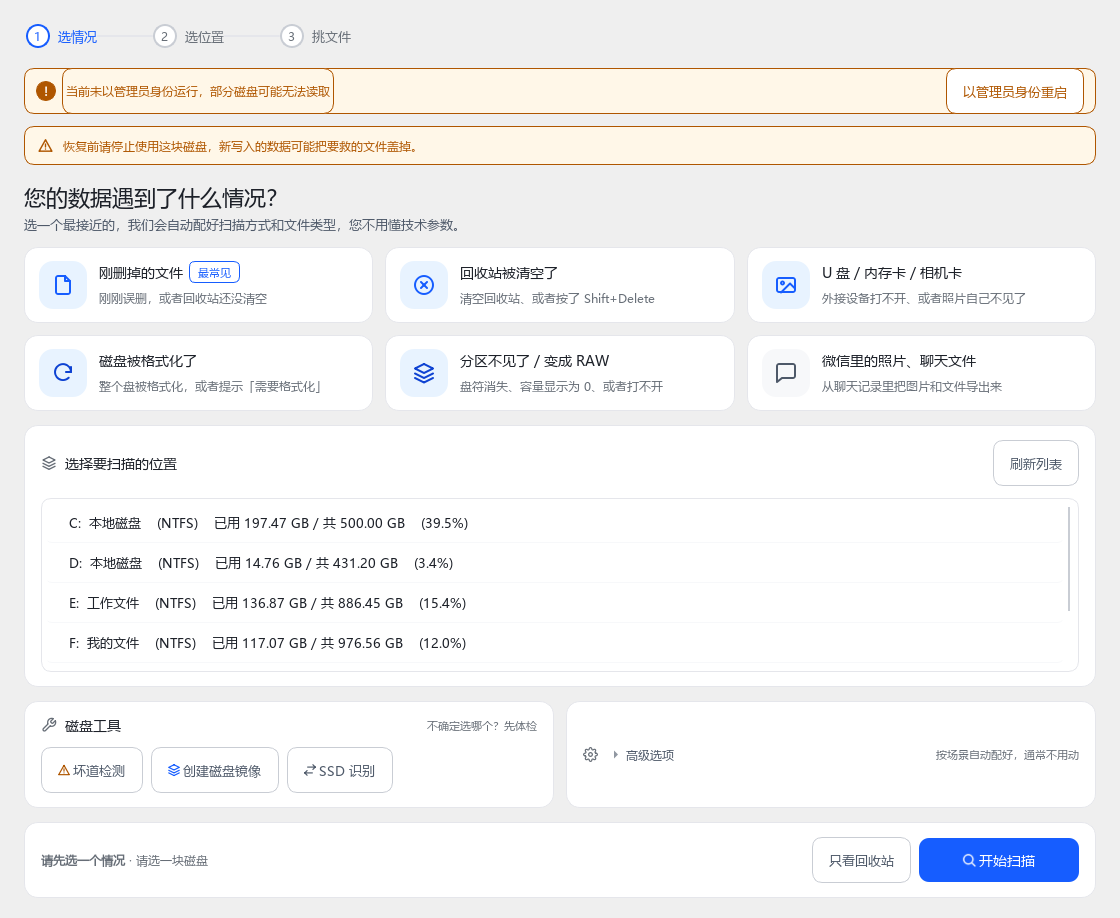The width and height of the screenshot is (1120, 918).
Task: Expand the 高级选项 disclosure triangle
Action: click(x=615, y=754)
